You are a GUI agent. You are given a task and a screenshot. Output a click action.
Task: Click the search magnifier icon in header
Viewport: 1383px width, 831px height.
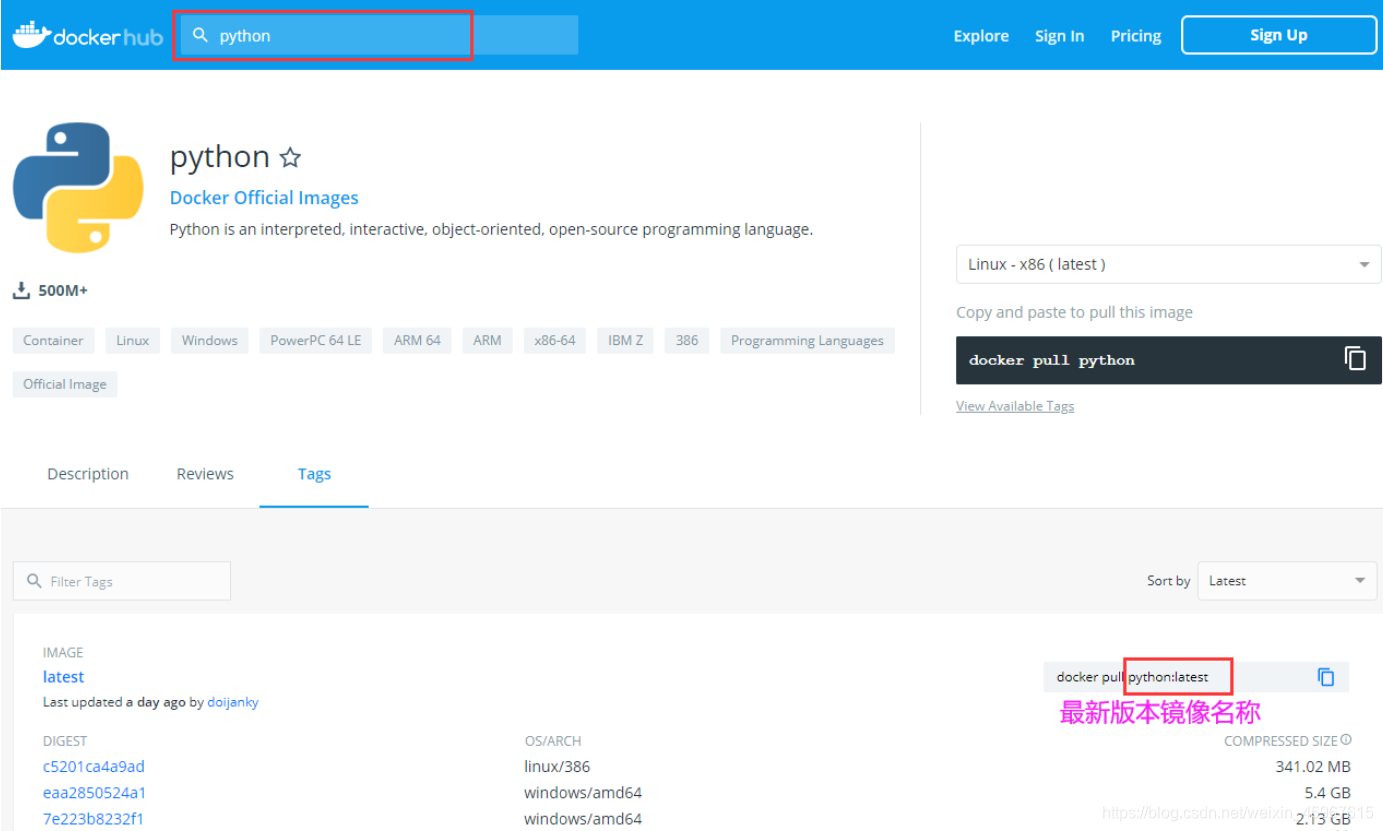click(x=200, y=36)
